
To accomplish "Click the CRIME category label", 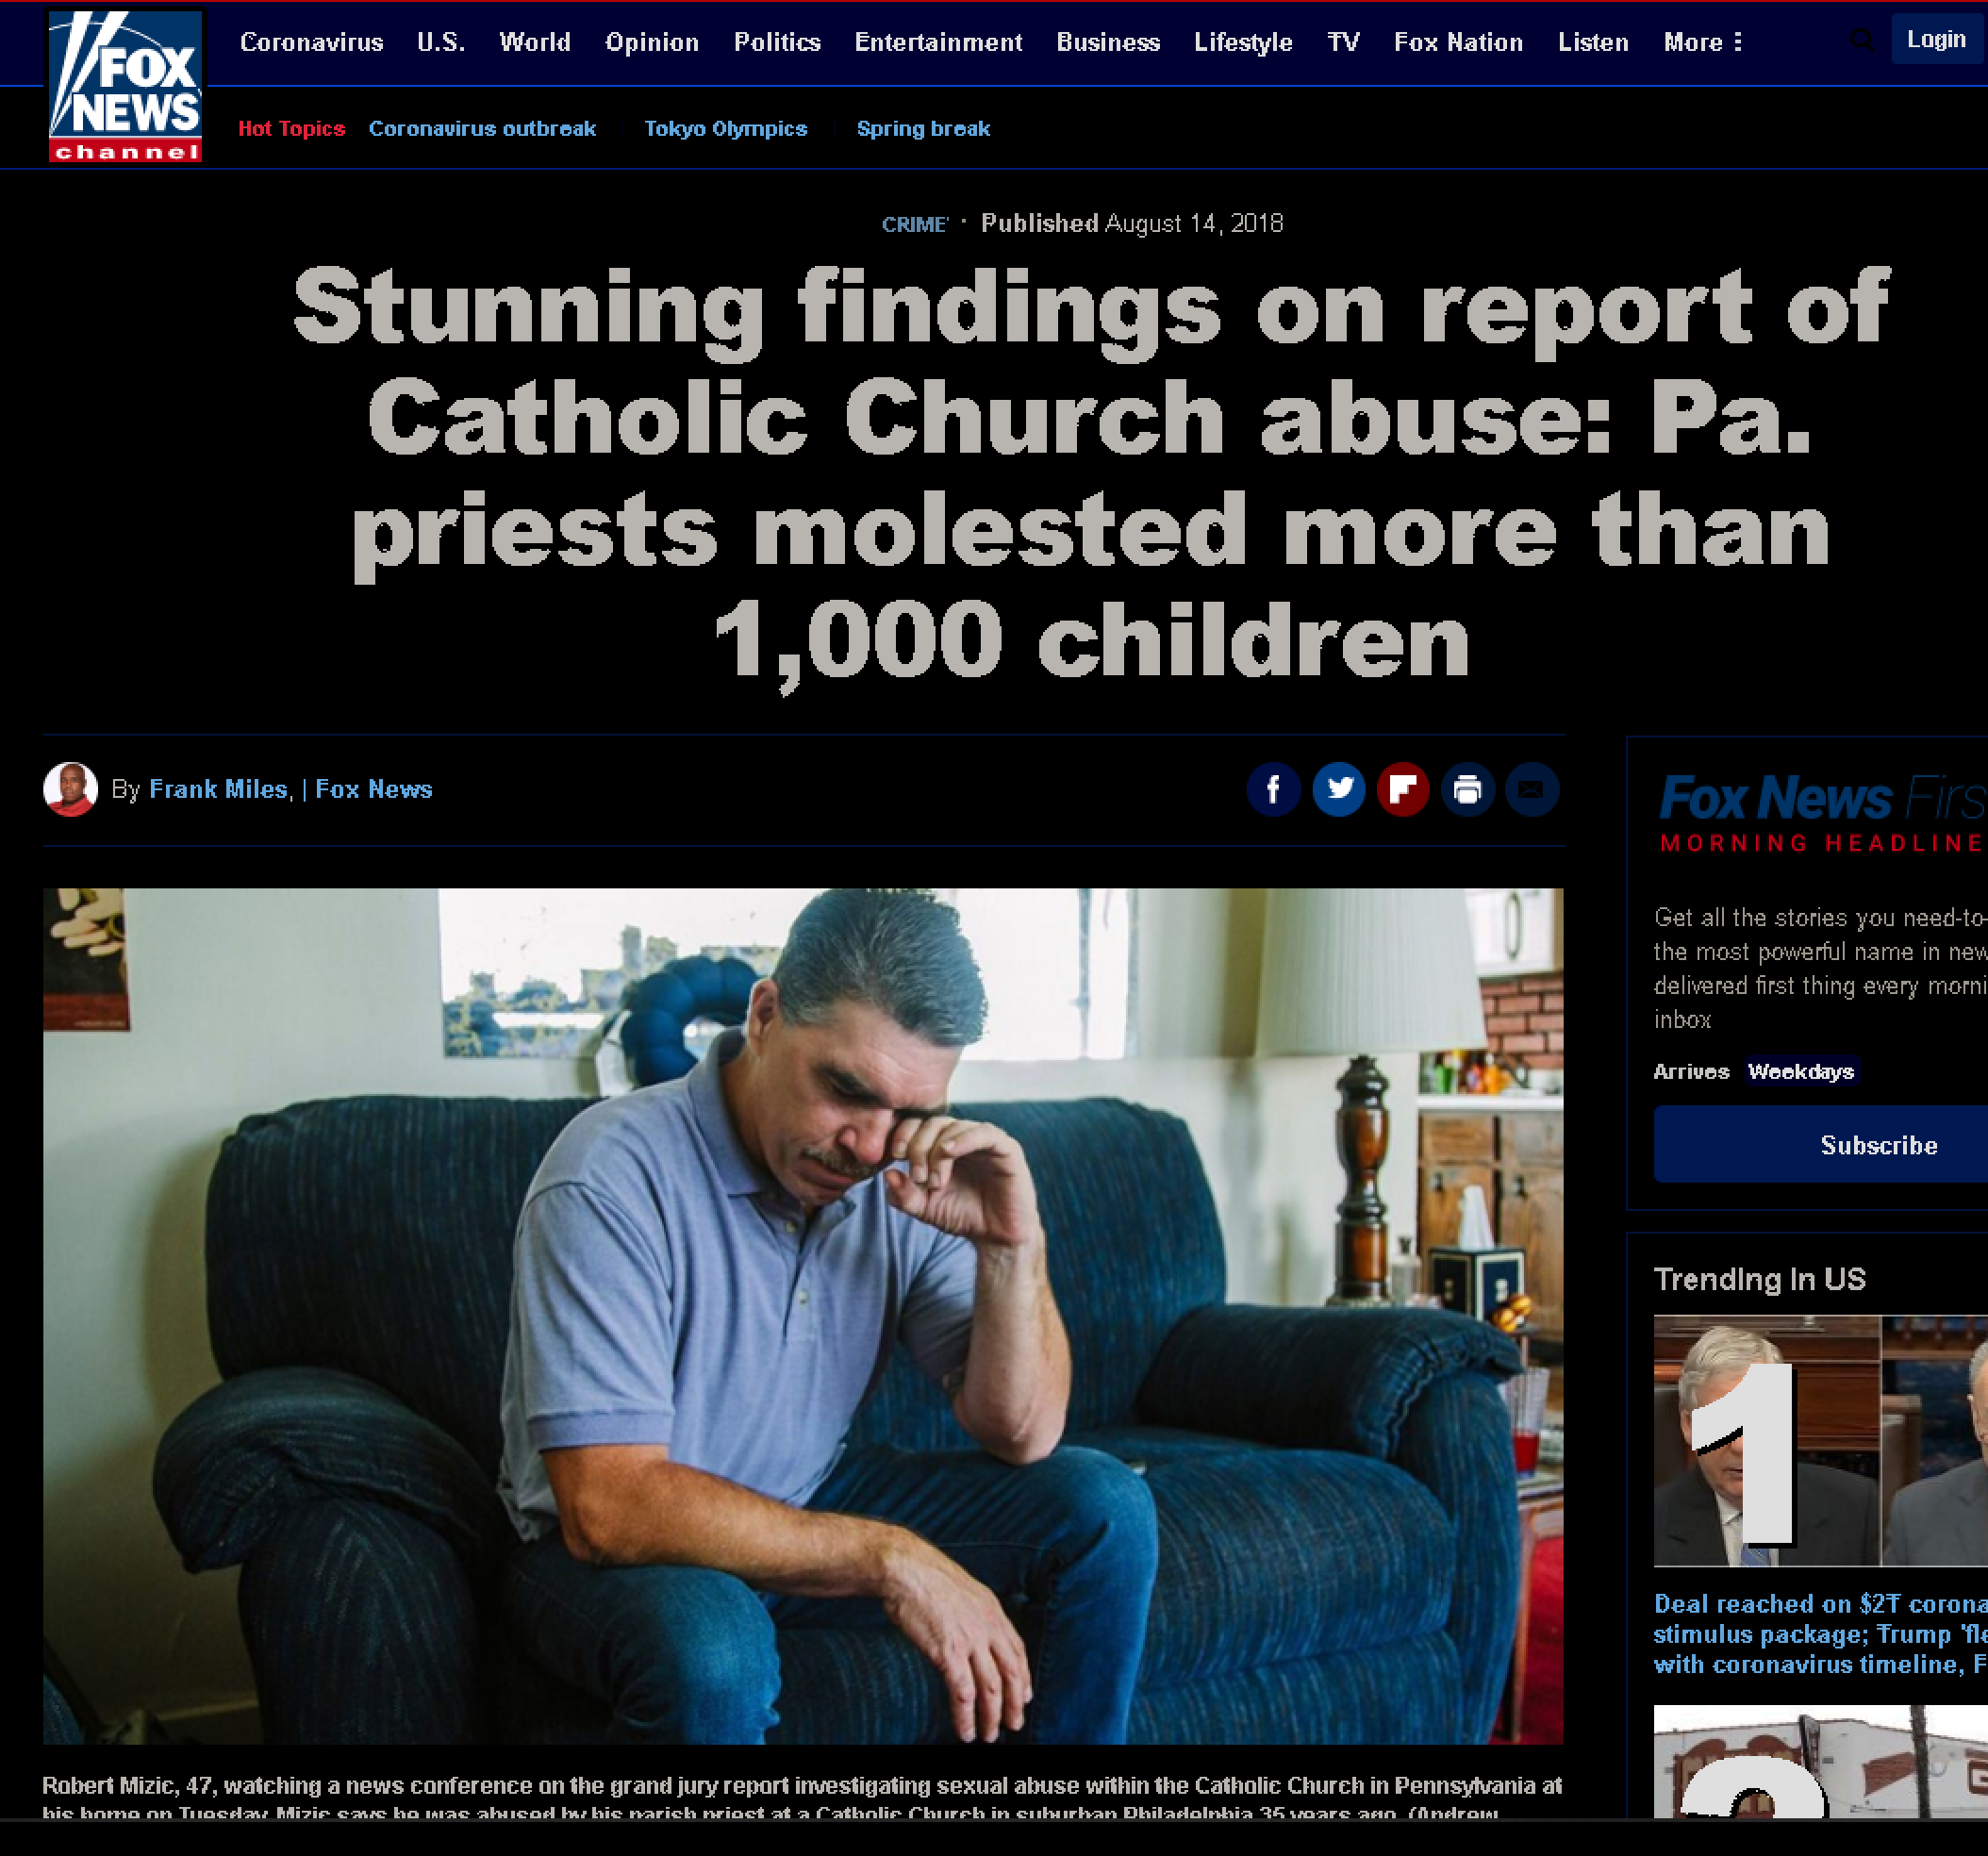I will pyautogui.click(x=914, y=225).
